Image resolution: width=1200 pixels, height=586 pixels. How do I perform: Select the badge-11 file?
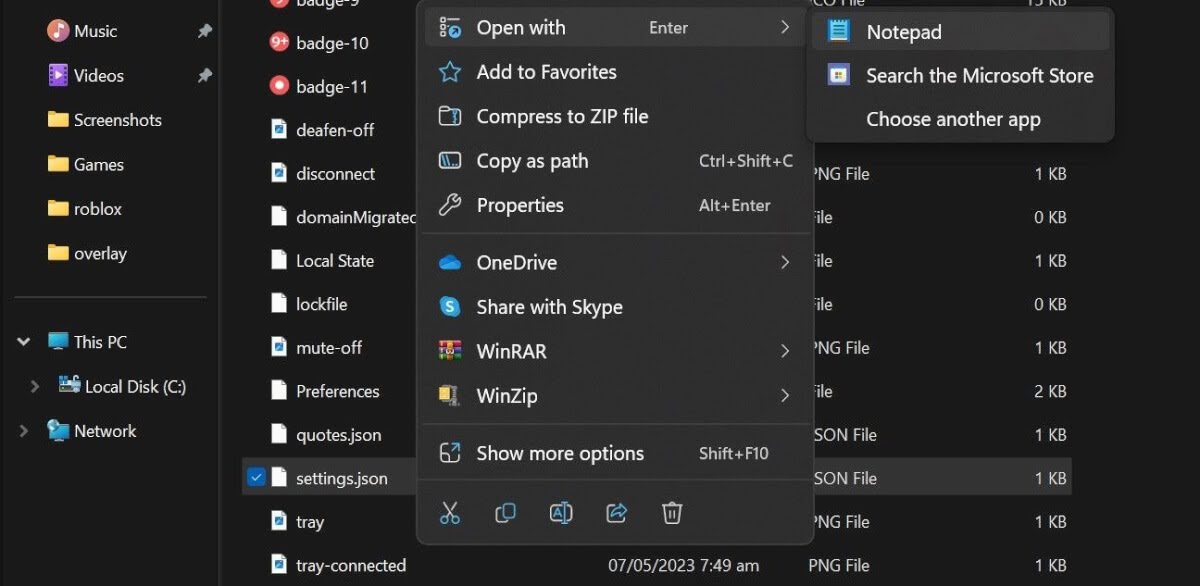331,86
